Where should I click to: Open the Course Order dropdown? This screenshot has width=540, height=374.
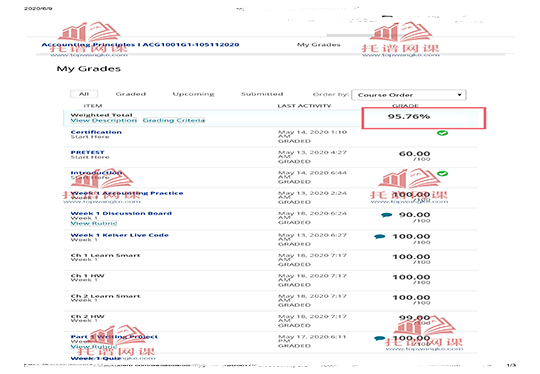[408, 95]
